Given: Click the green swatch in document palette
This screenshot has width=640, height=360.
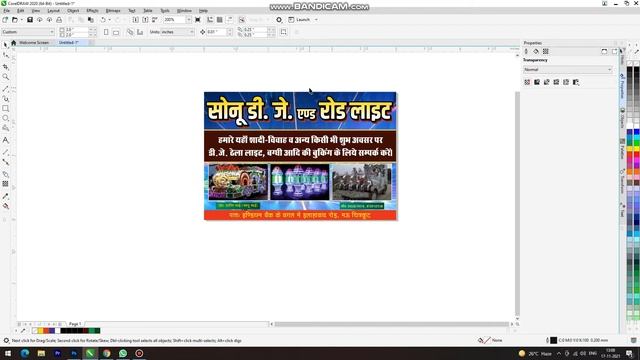Looking at the screenshot, I should pos(92,331).
